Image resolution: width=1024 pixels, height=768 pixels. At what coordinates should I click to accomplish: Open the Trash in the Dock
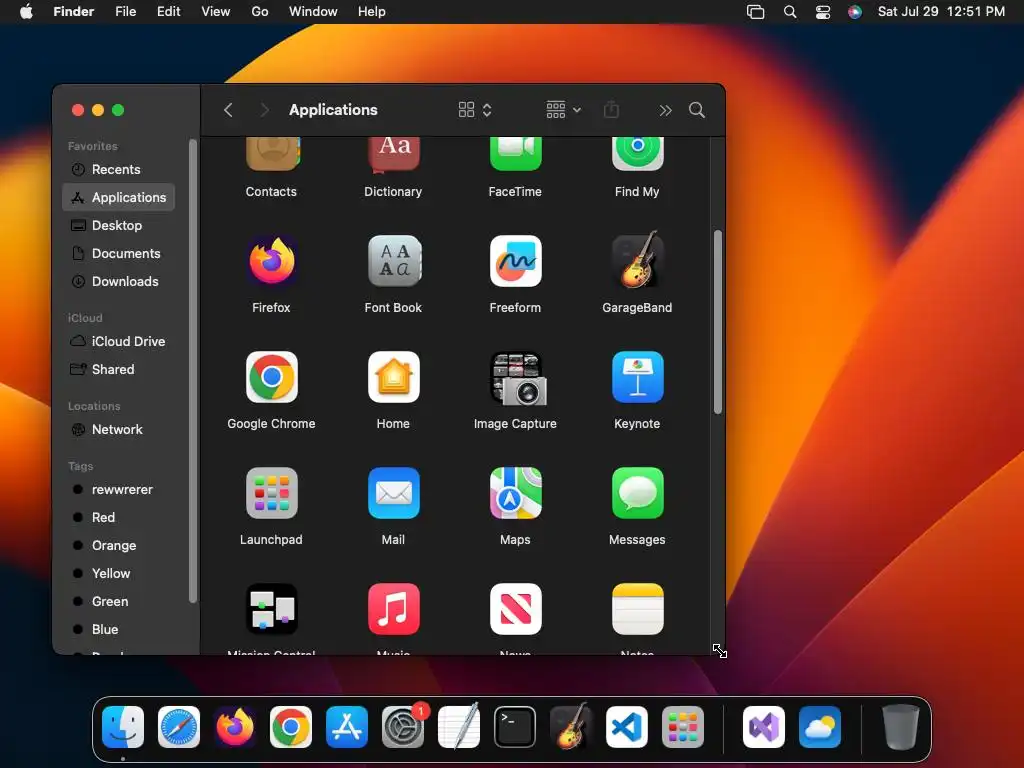(901, 727)
